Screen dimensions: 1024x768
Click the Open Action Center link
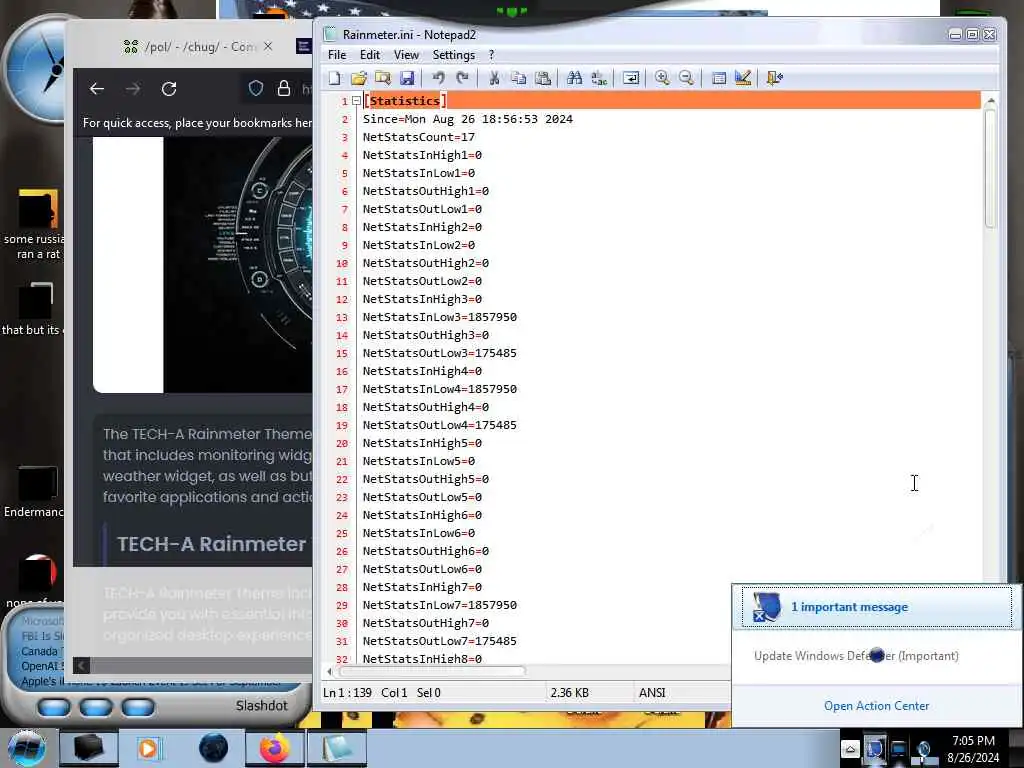(x=876, y=706)
